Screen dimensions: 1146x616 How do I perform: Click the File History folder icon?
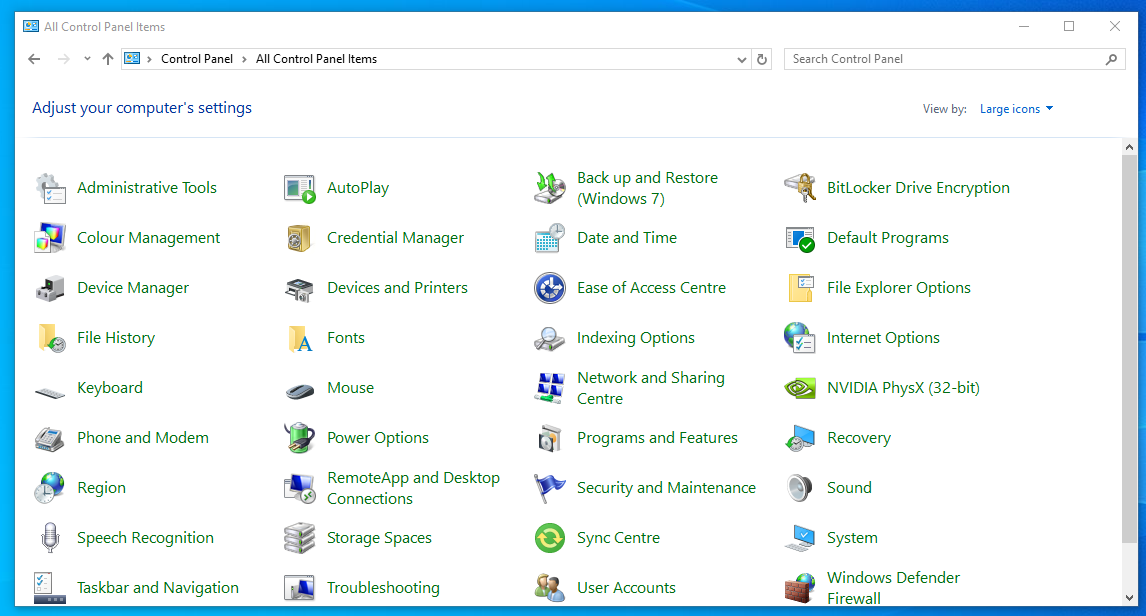(50, 338)
